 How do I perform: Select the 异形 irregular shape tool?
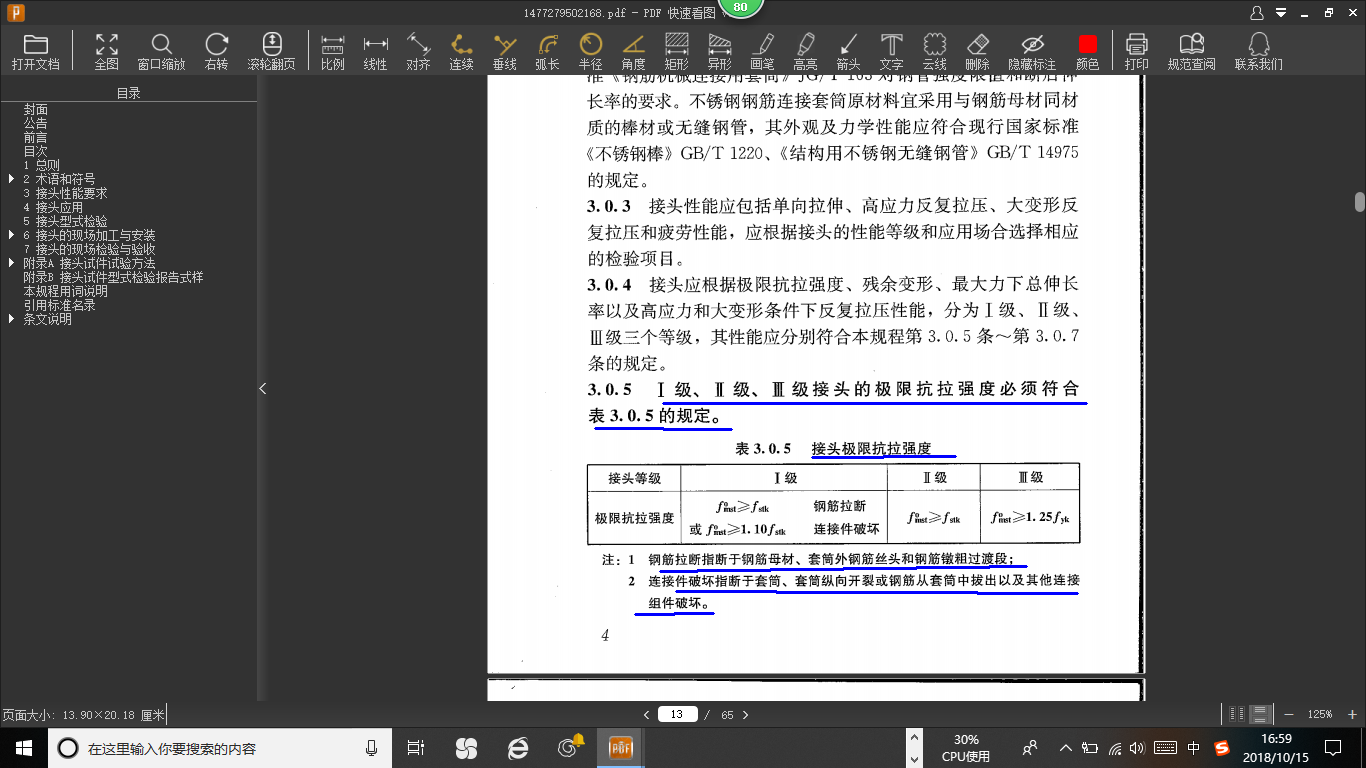click(720, 52)
